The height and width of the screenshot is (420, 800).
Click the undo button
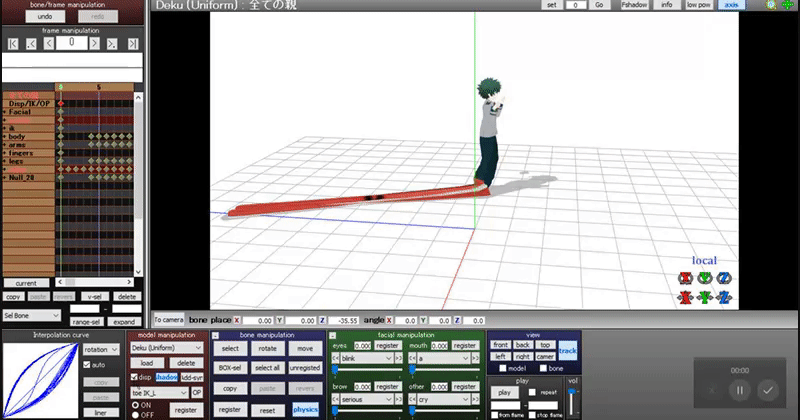45,16
